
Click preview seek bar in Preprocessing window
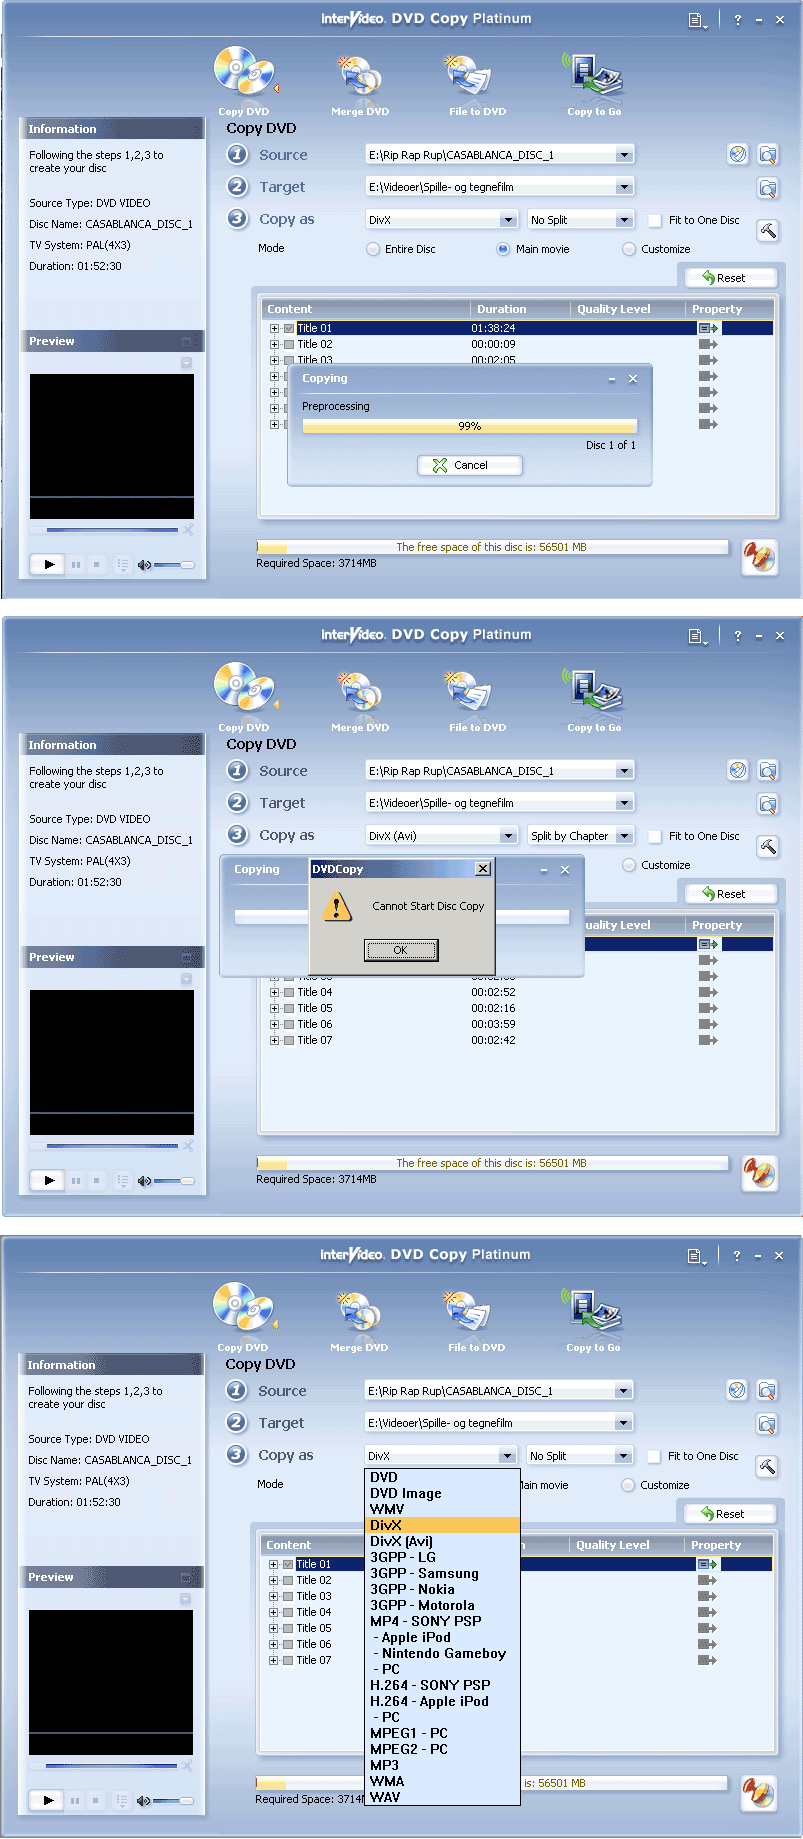[112, 530]
